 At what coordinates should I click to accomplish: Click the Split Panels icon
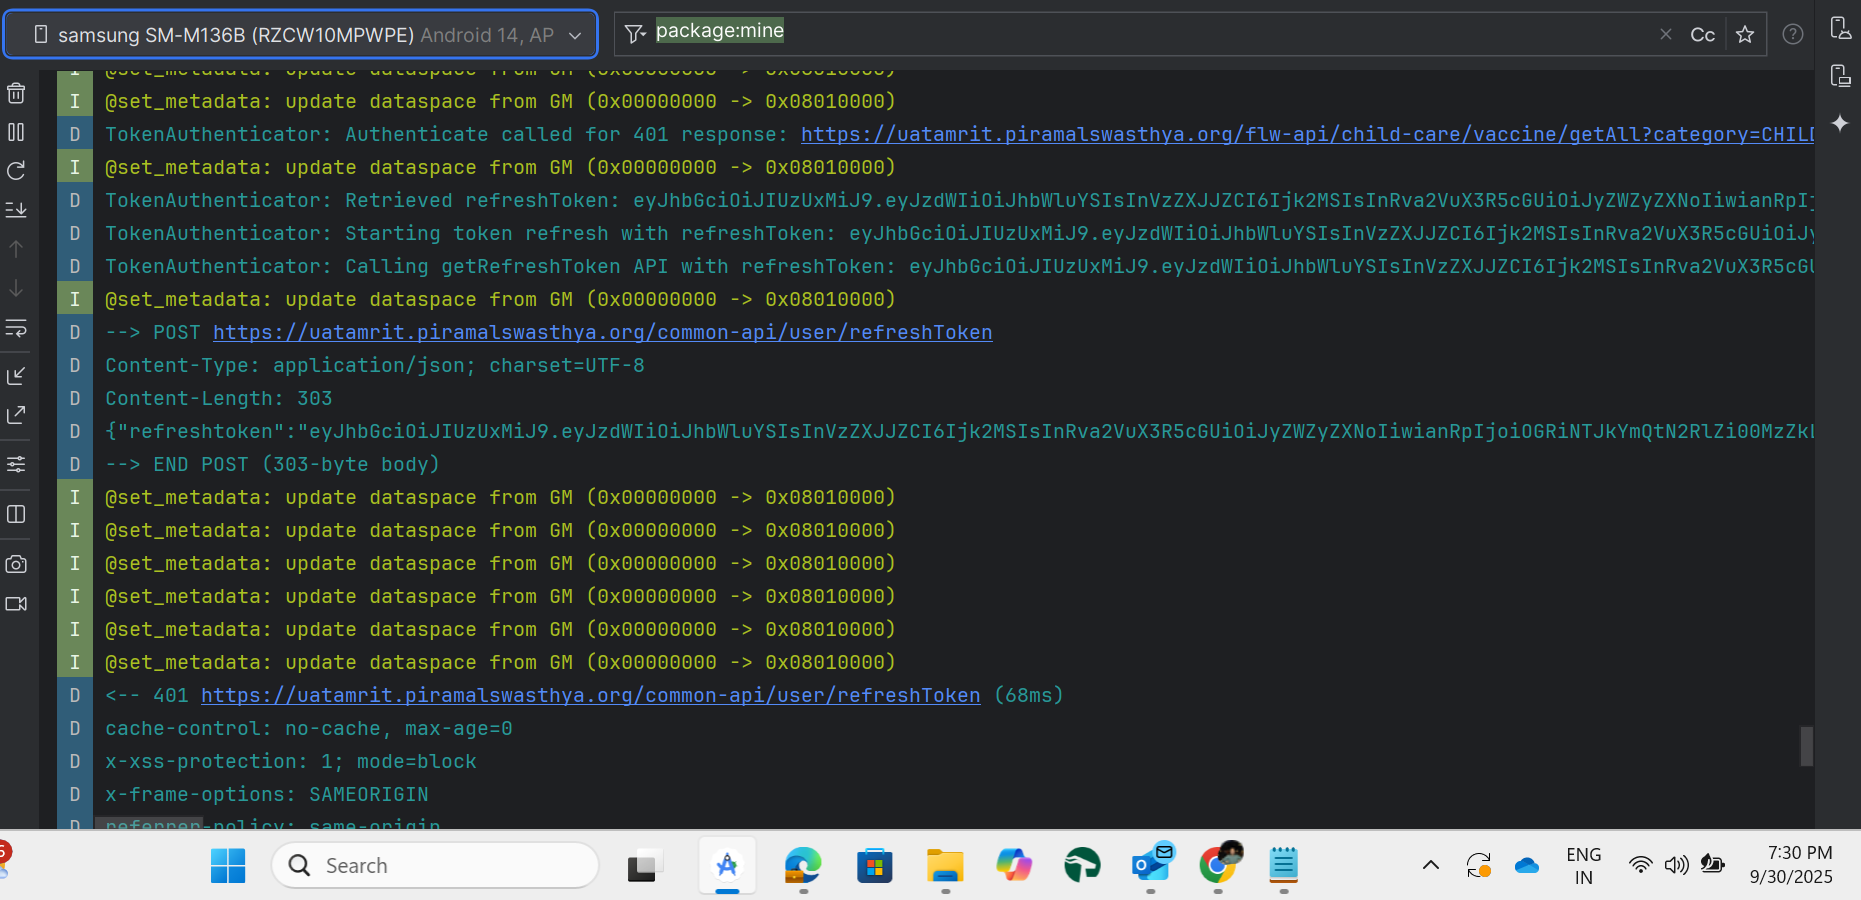(16, 514)
